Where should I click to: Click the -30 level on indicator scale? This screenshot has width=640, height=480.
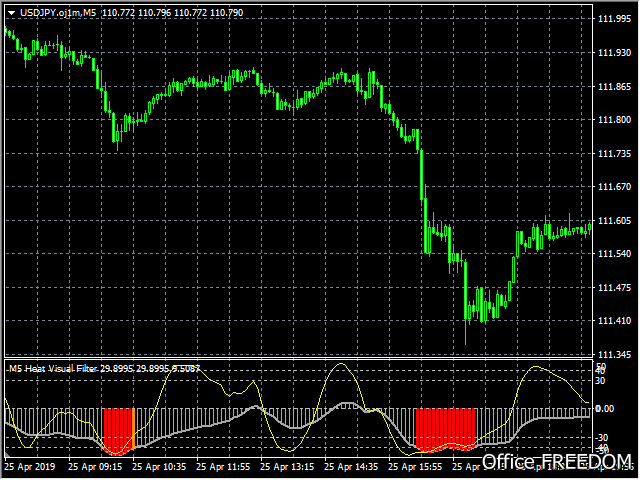601,438
